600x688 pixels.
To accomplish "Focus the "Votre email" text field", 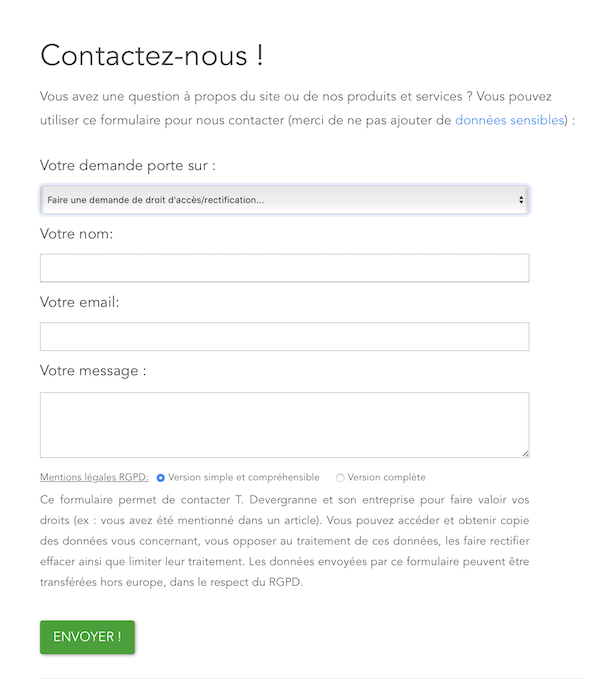I will 284,337.
